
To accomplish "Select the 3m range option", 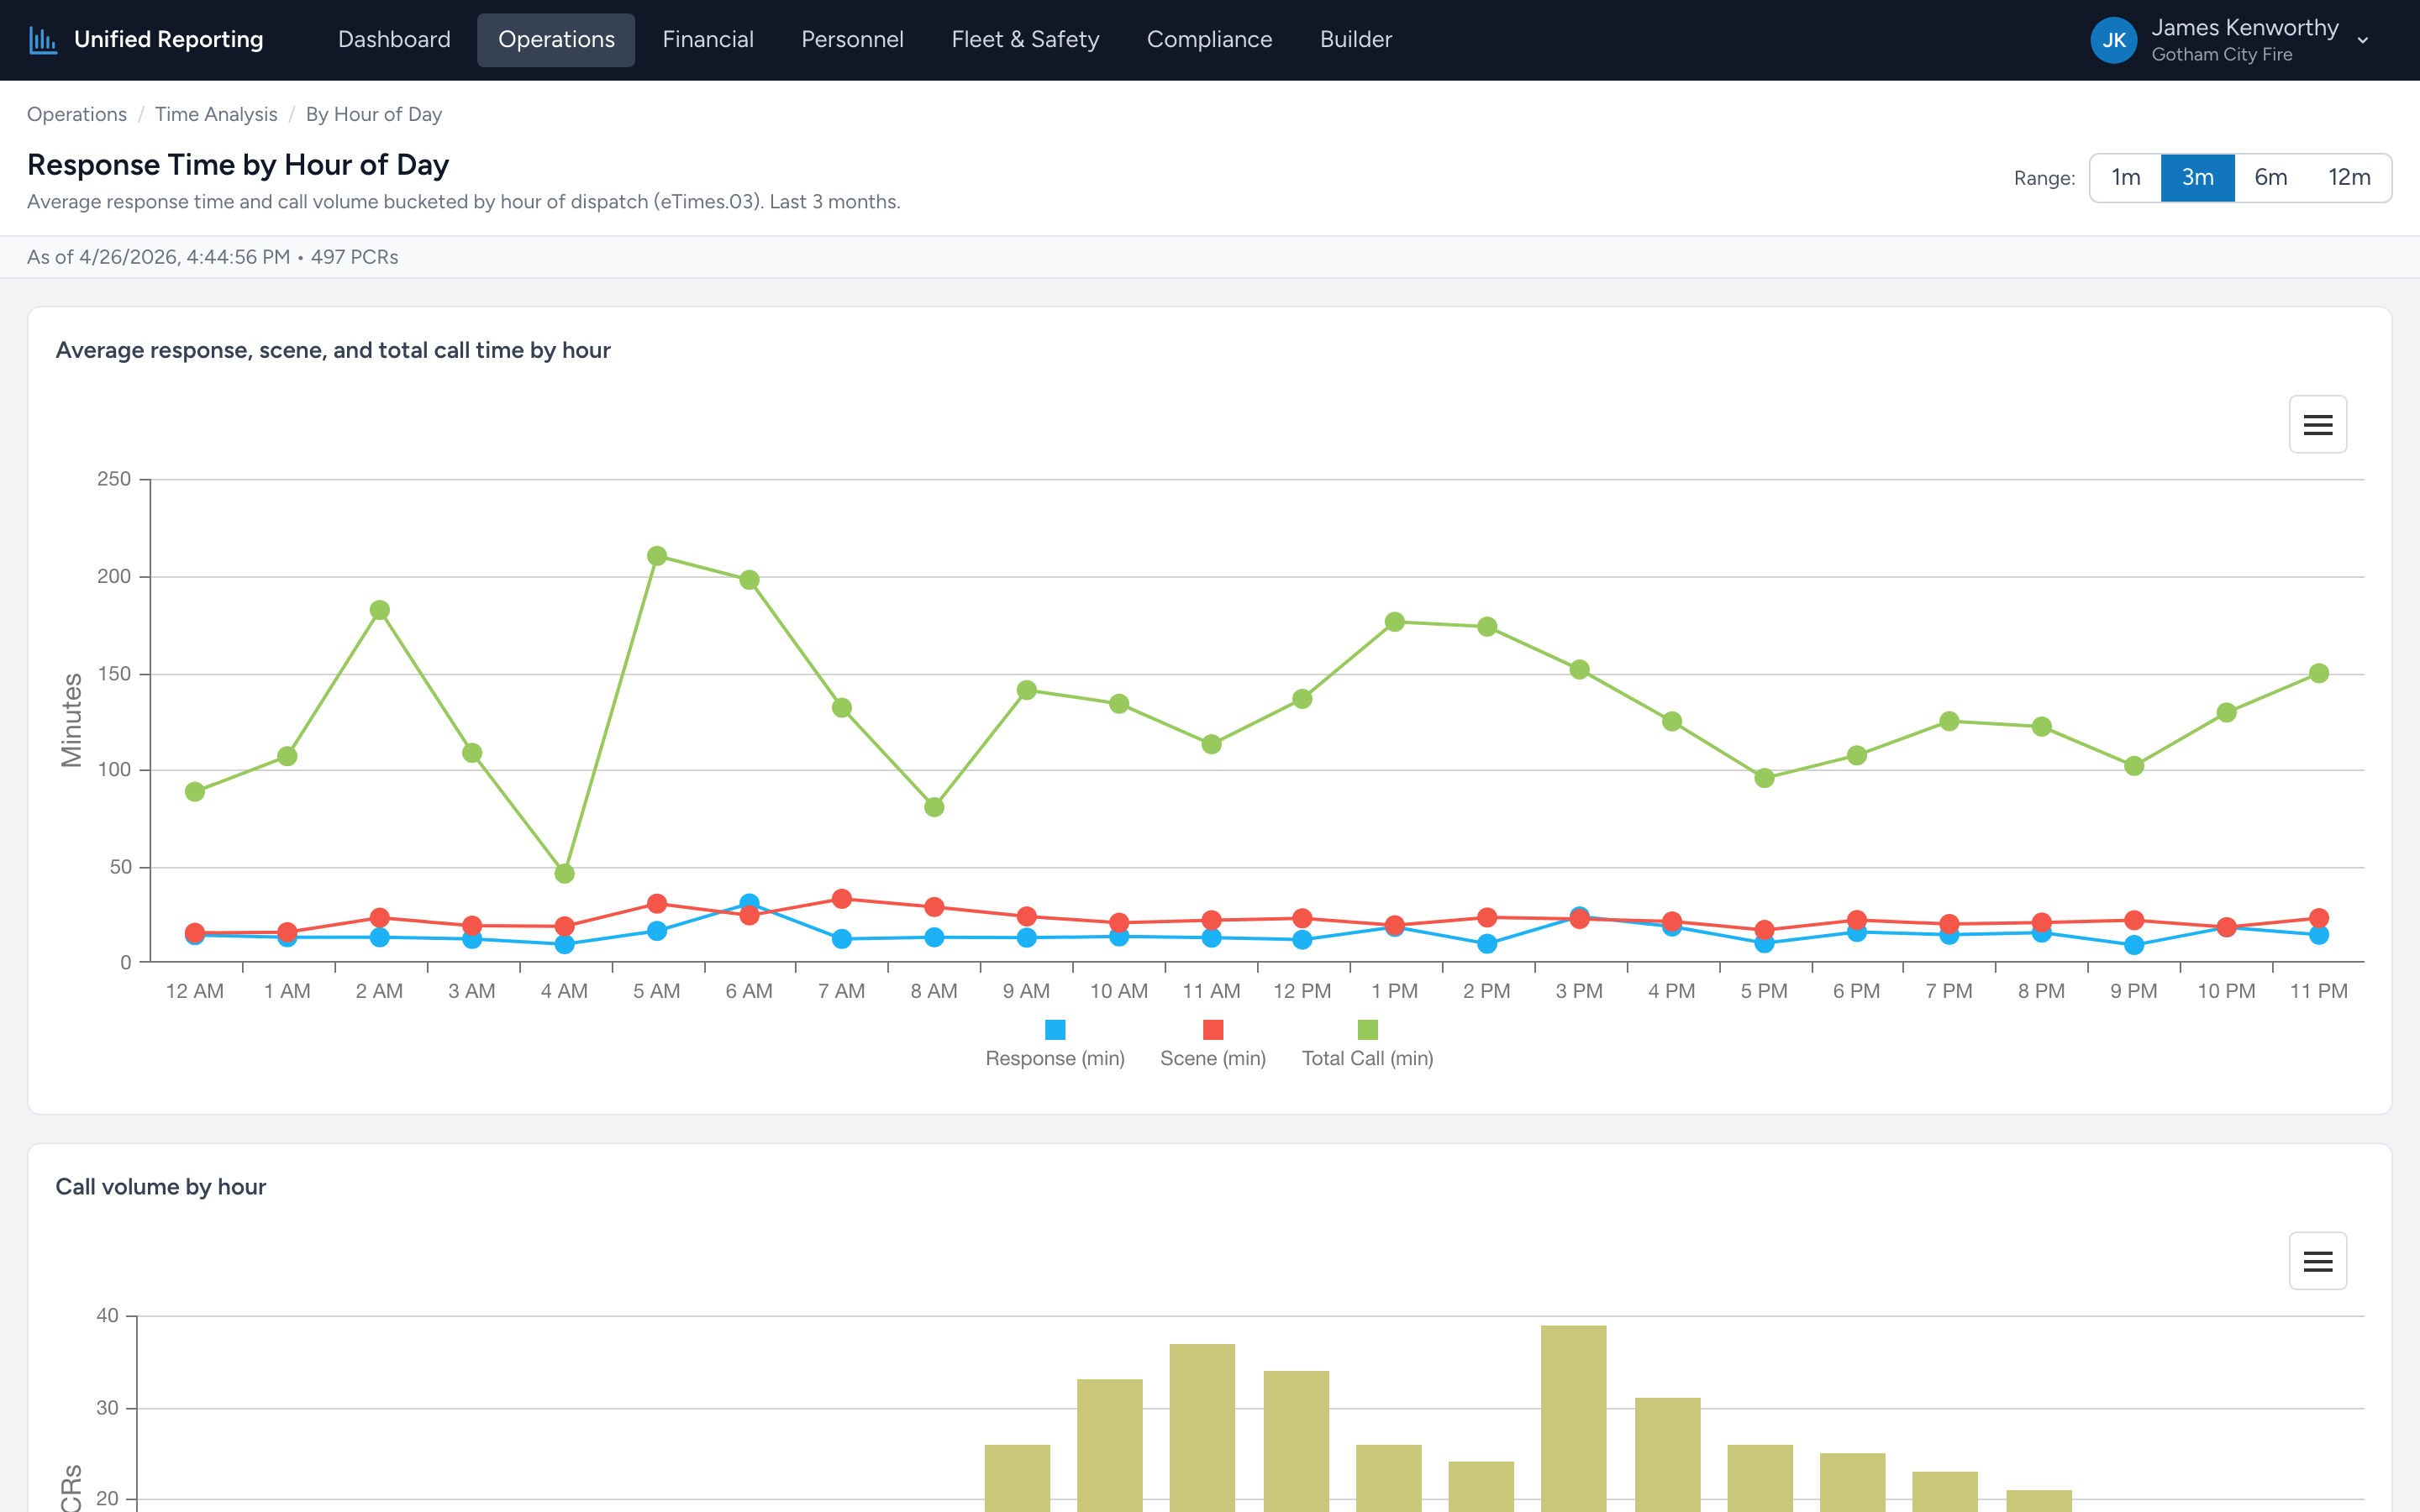I will pyautogui.click(x=2197, y=178).
